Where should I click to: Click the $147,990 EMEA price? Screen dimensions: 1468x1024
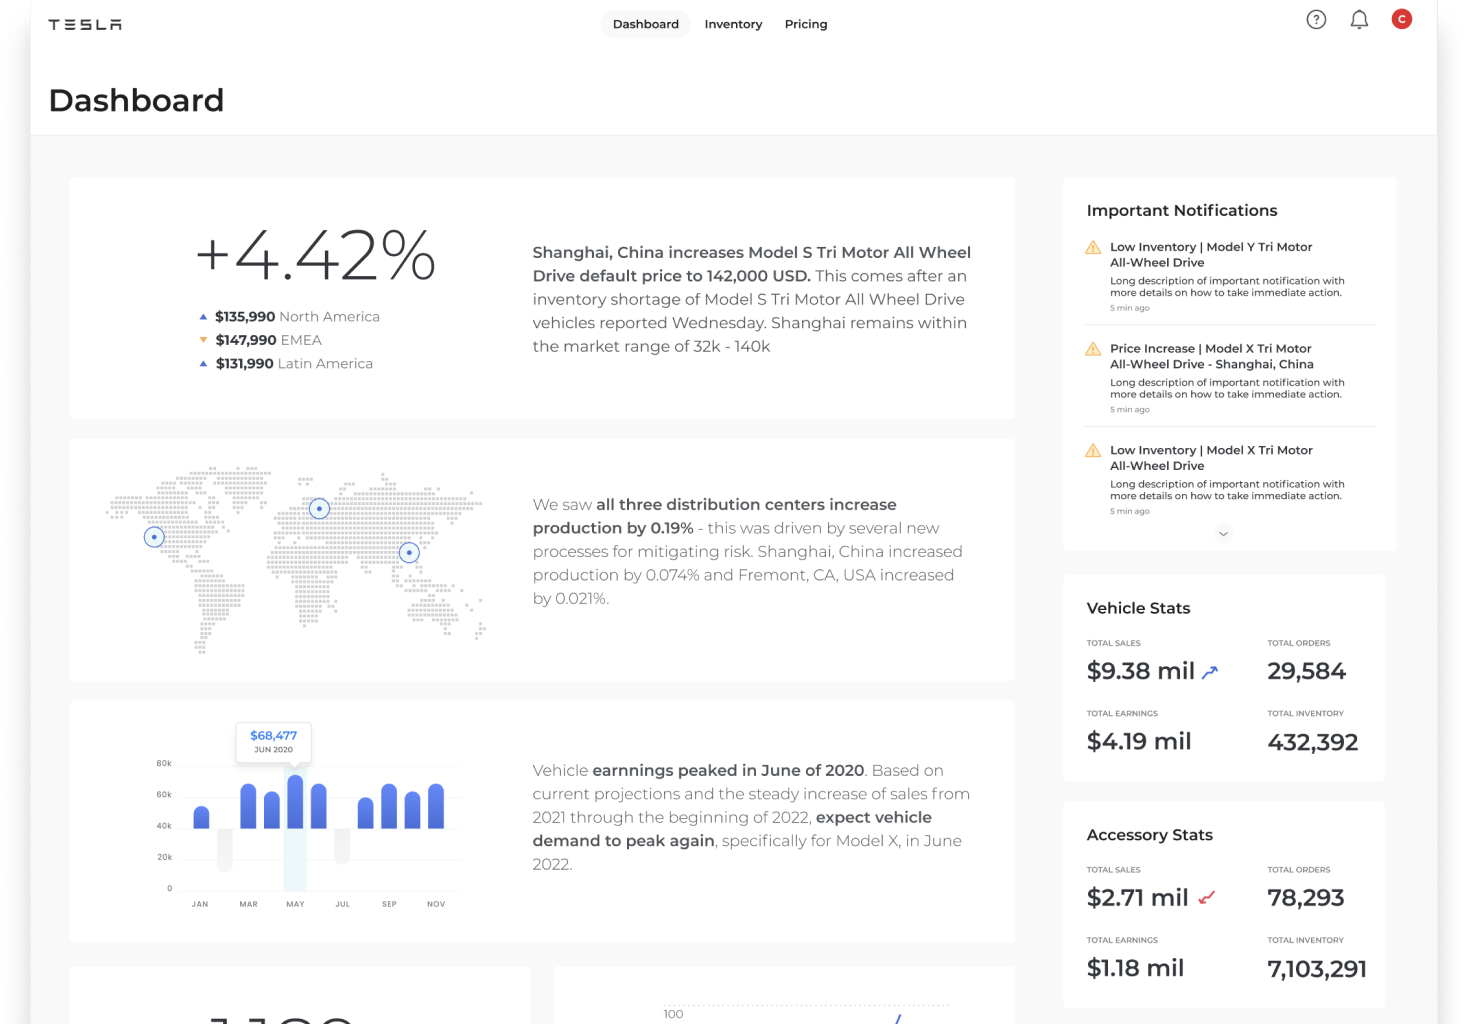click(x=246, y=340)
